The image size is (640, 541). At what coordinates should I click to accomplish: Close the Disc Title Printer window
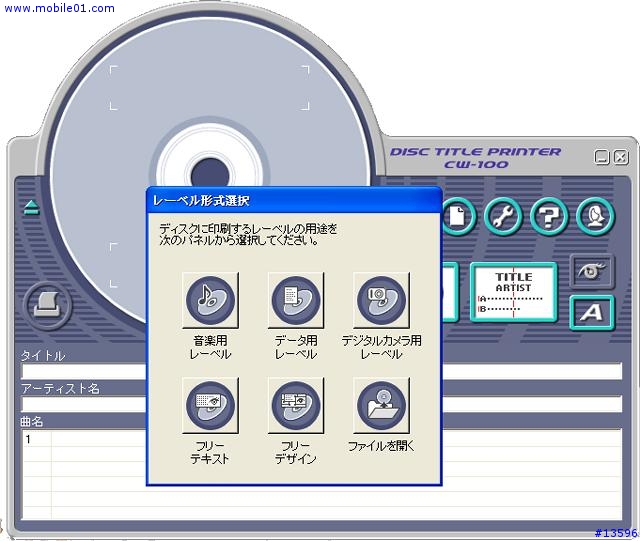point(621,157)
